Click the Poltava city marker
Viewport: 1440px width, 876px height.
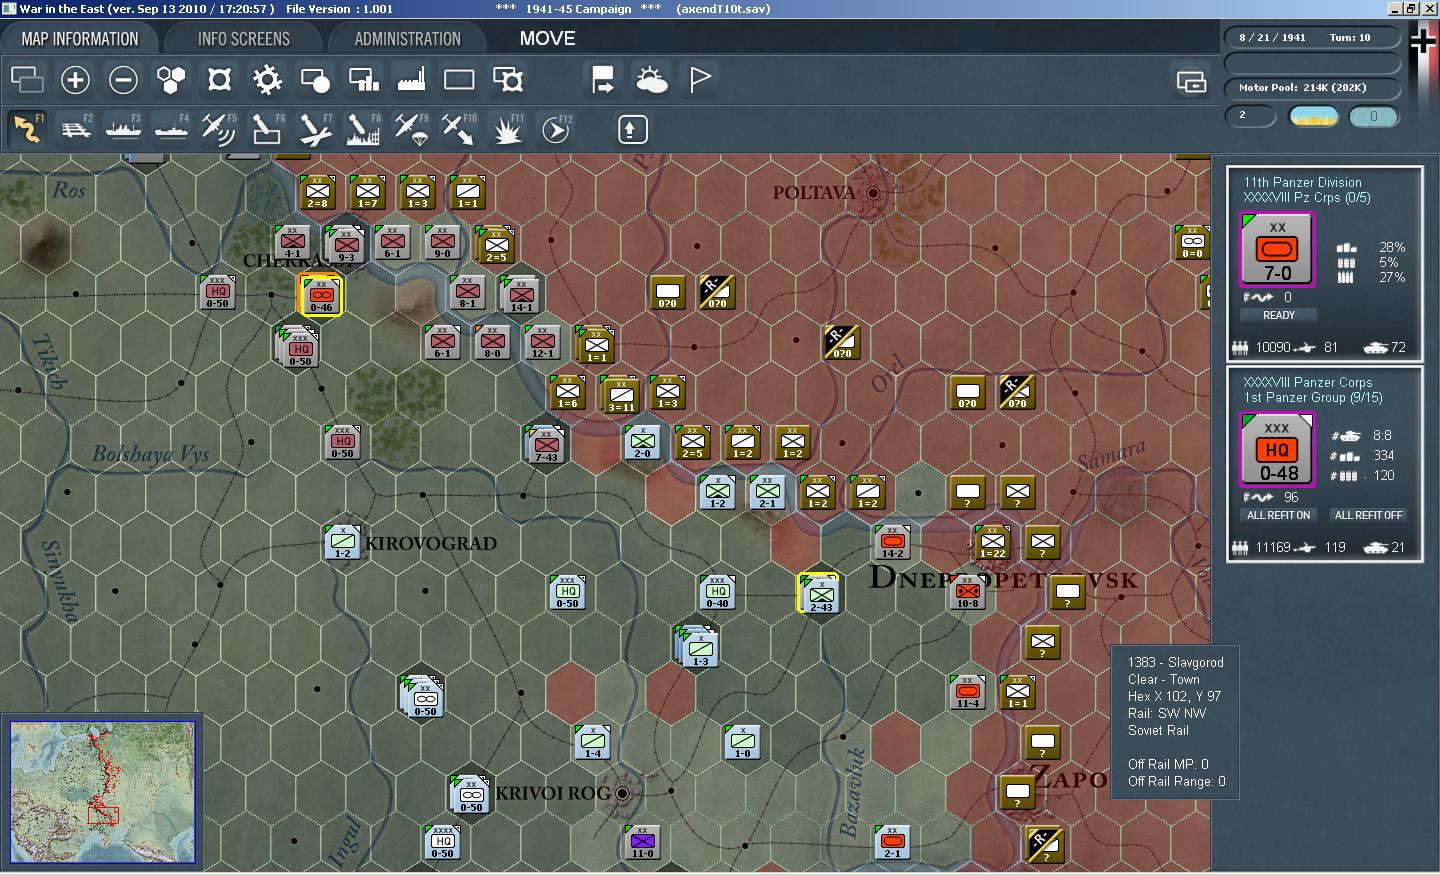873,193
